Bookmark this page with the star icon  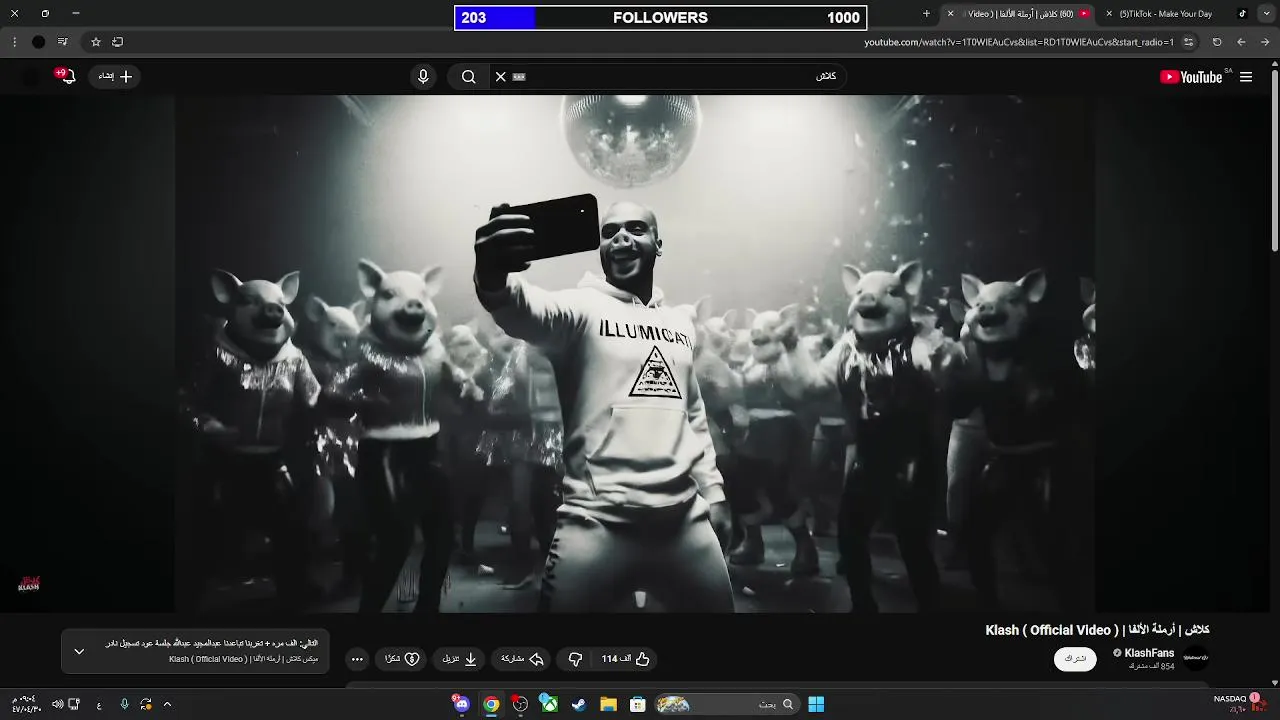point(96,42)
